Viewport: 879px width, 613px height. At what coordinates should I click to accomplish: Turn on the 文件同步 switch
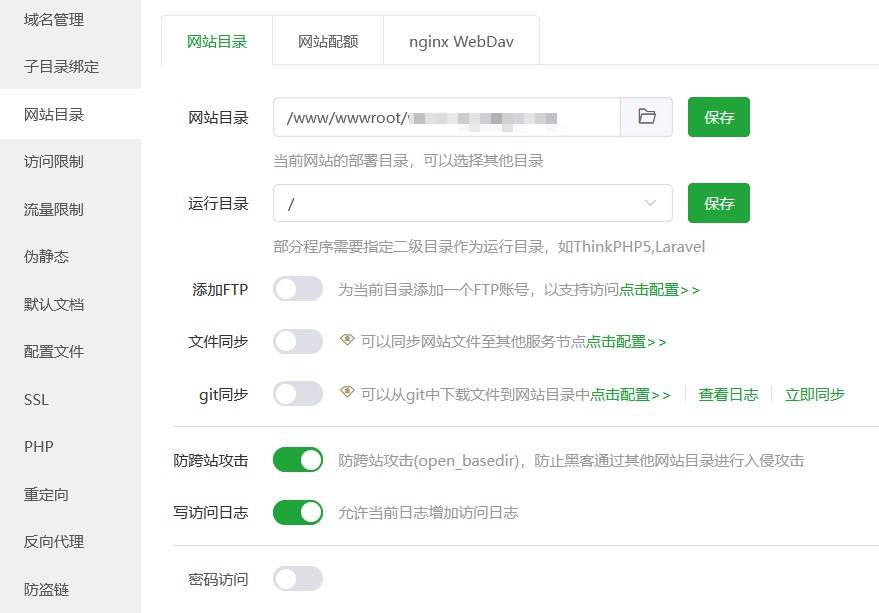298,342
